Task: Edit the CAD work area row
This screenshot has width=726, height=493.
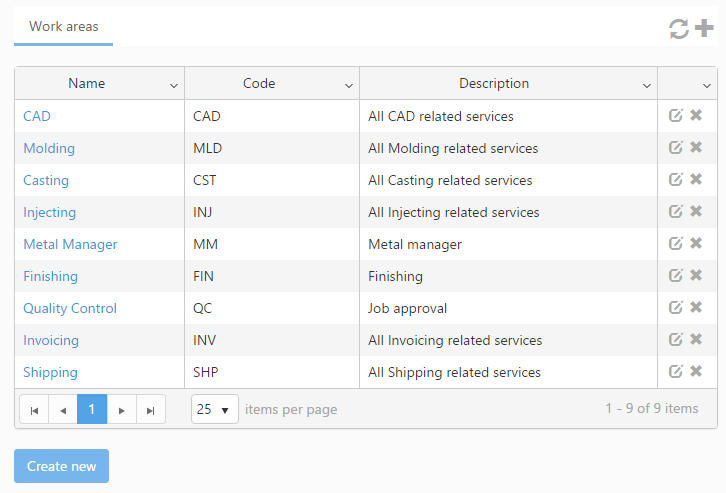Action: click(676, 116)
